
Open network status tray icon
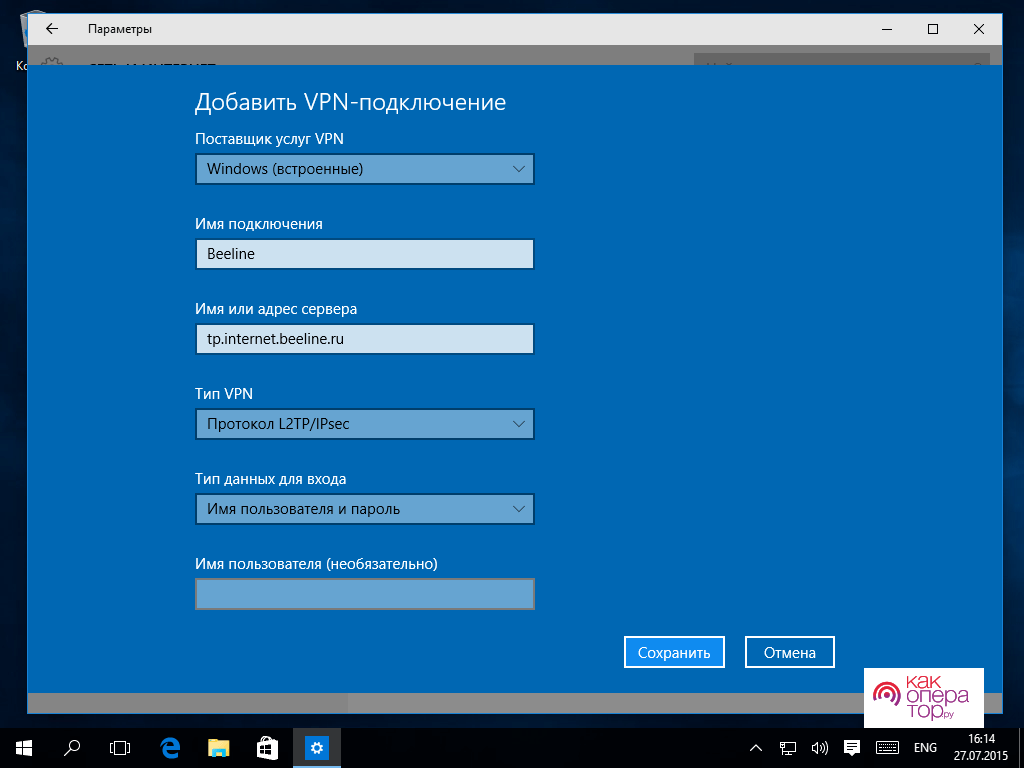tap(788, 747)
